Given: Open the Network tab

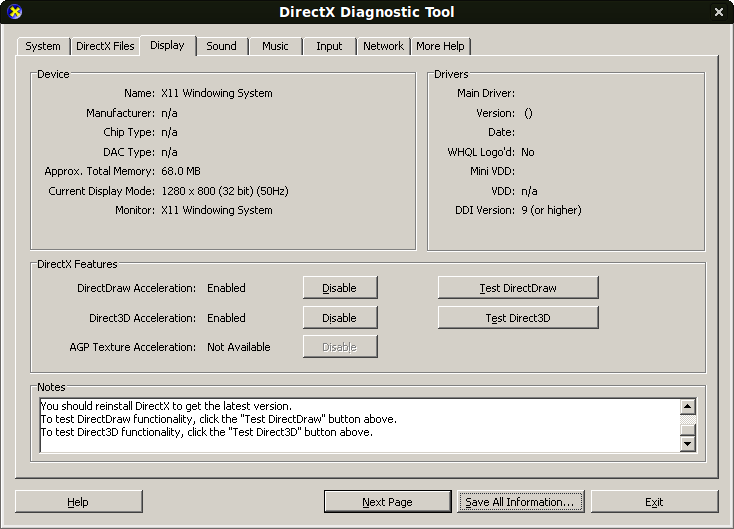Looking at the screenshot, I should (383, 46).
